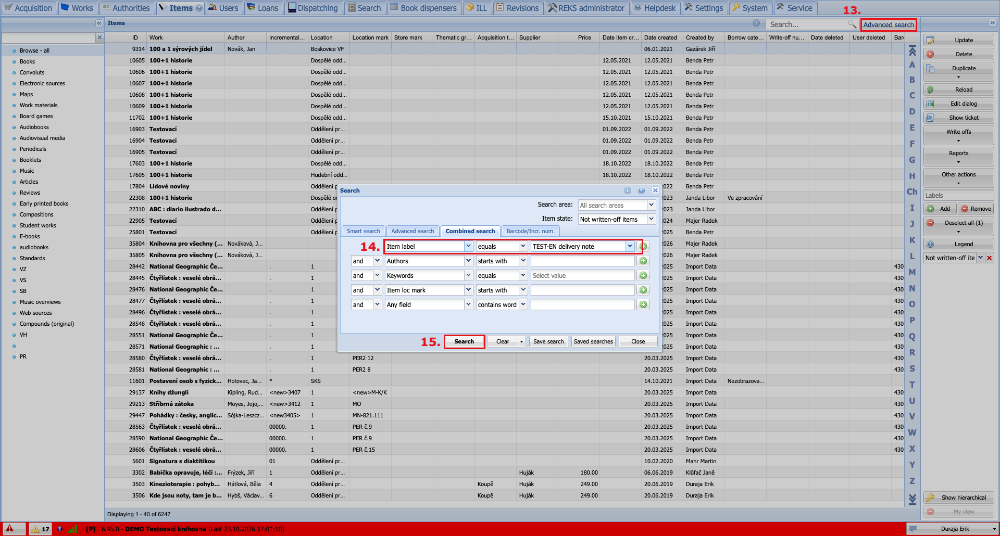Open the Book dispensers module tab
1000x536 pixels.
(424, 8)
